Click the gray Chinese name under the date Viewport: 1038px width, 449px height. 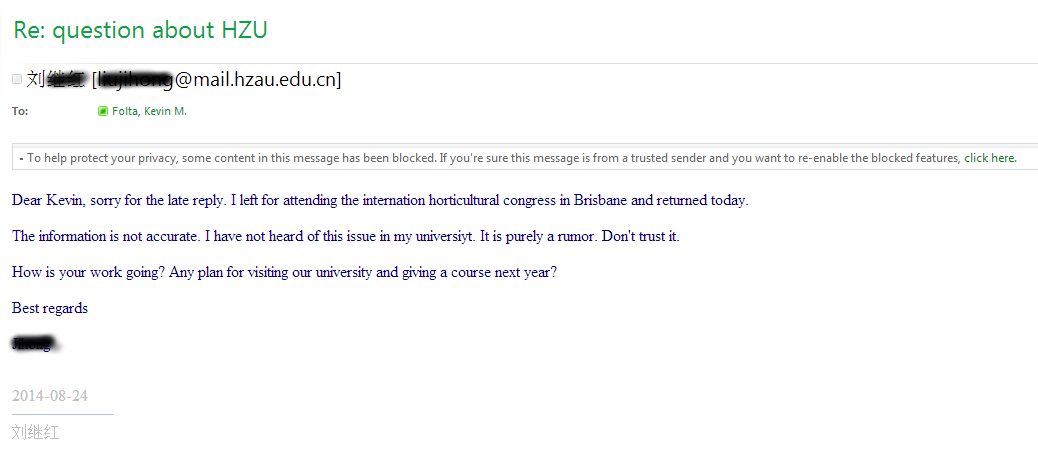(x=36, y=433)
